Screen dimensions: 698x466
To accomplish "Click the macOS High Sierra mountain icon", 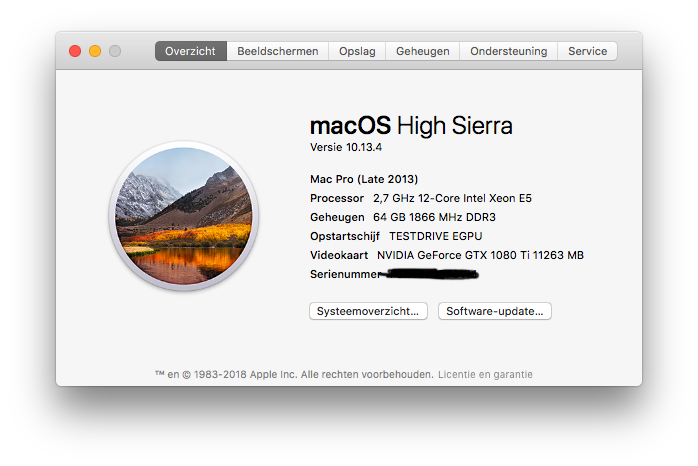I will 184,216.
